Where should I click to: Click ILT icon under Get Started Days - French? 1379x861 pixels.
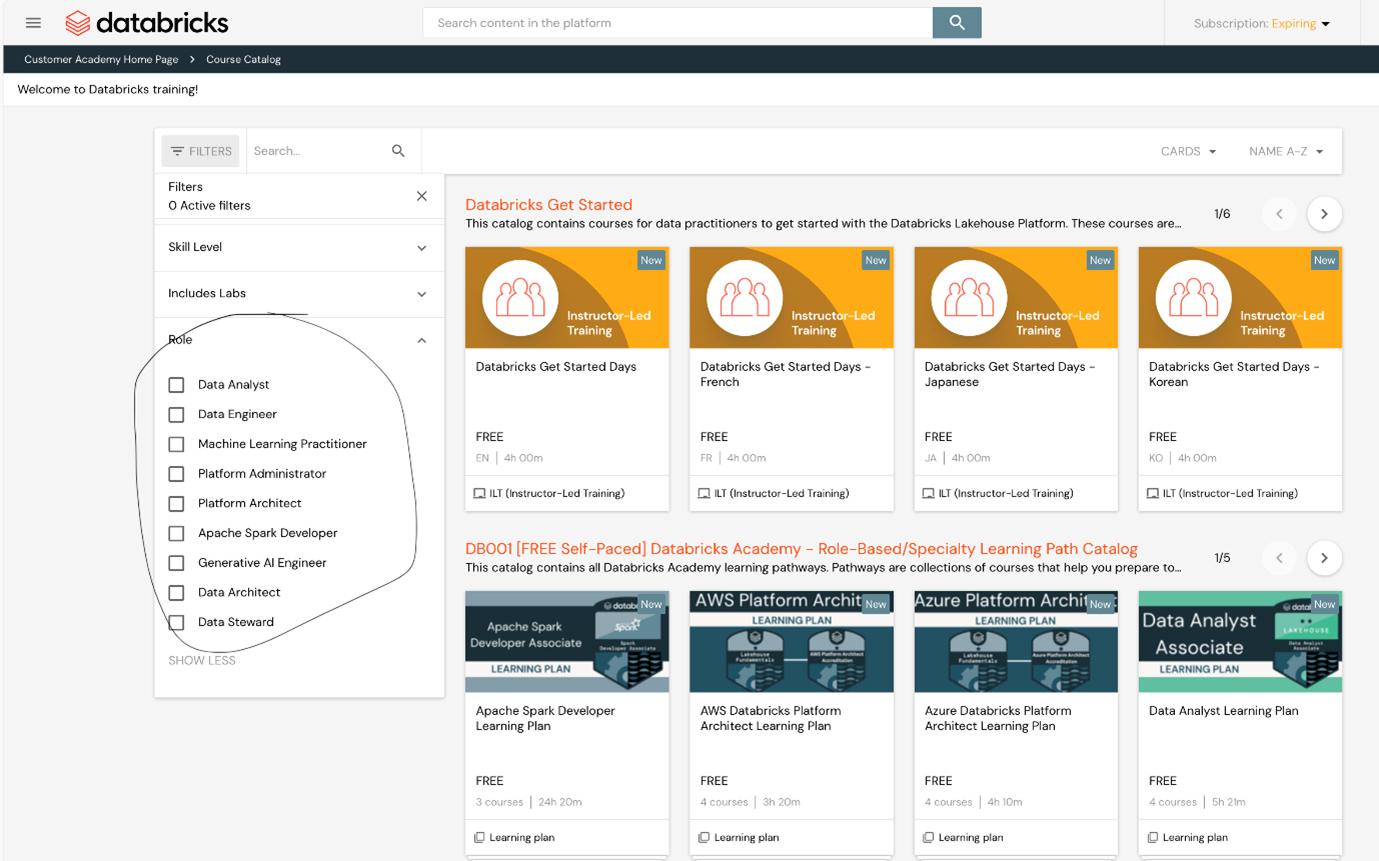704,493
